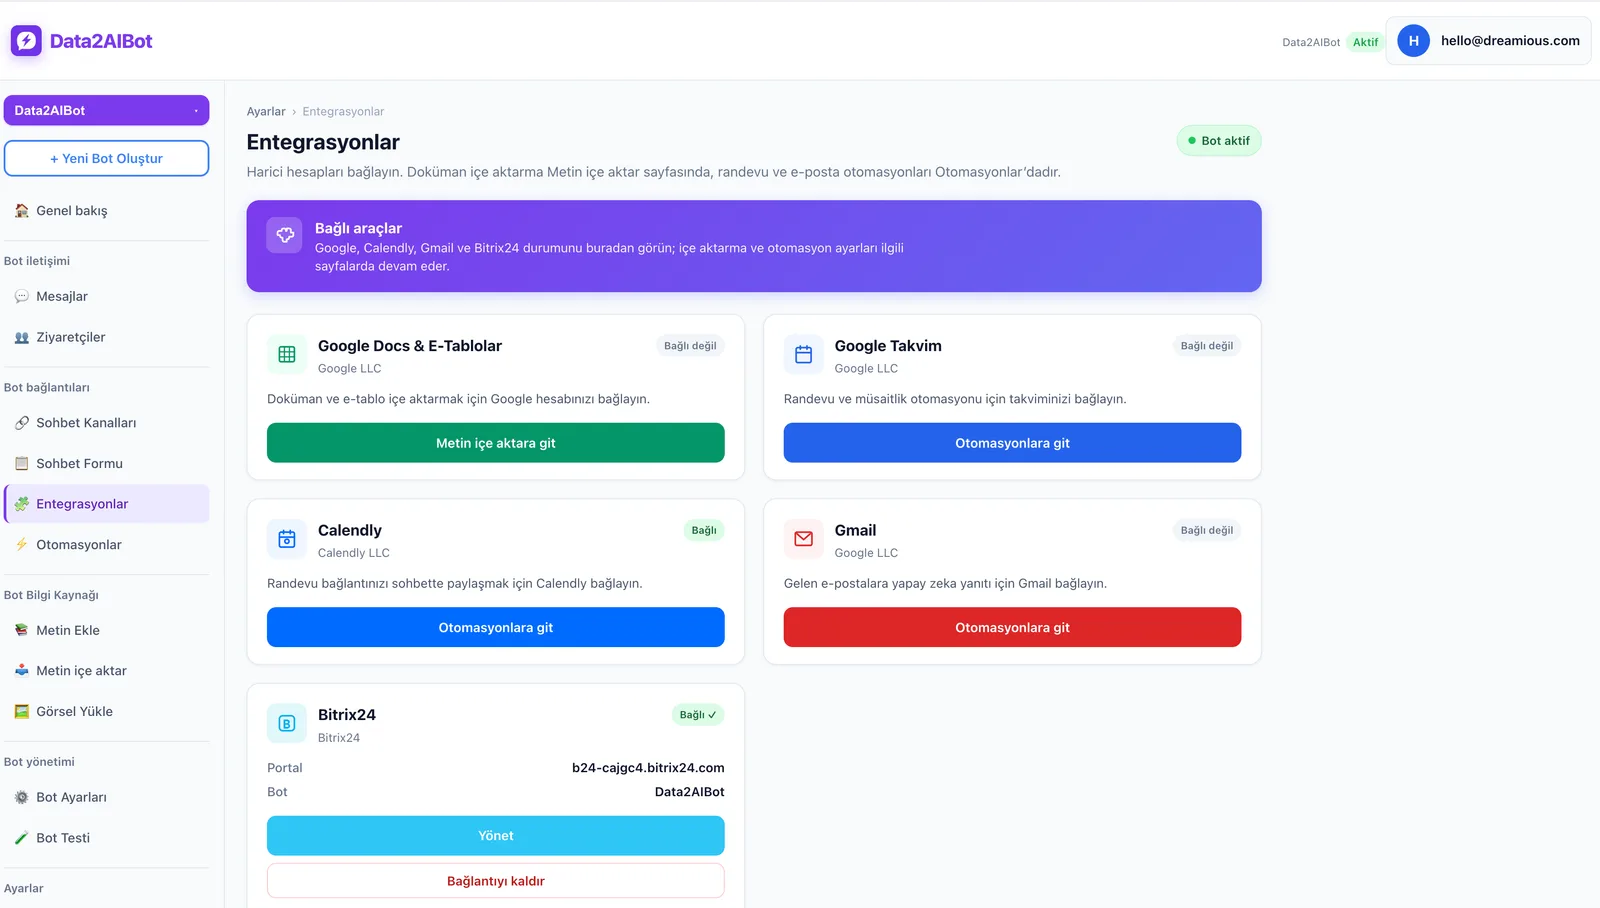
Task: Open Bot Testi in the sidebar
Action: tap(107, 838)
